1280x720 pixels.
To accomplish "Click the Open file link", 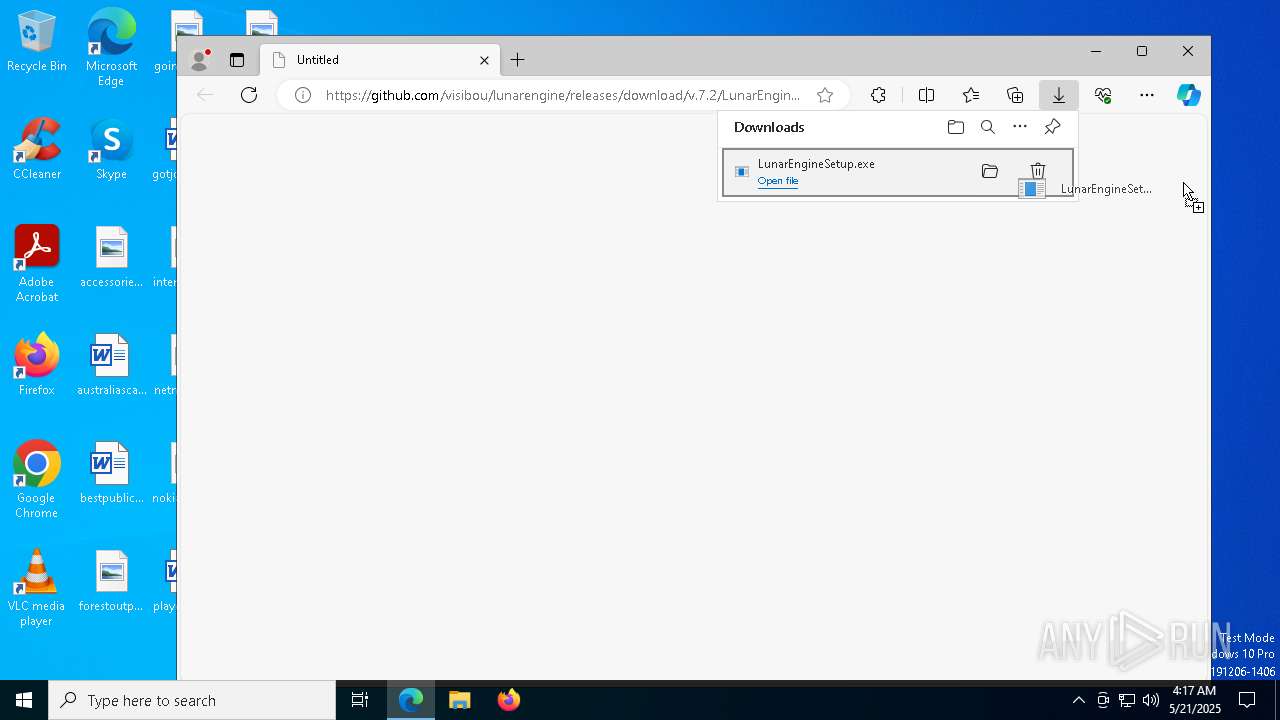I will coord(778,181).
